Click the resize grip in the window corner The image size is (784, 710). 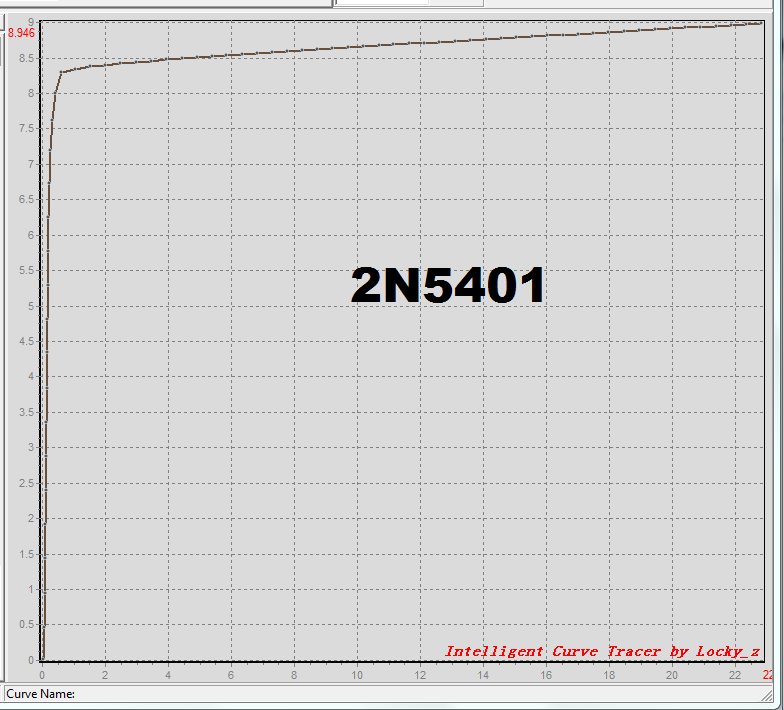(766, 694)
